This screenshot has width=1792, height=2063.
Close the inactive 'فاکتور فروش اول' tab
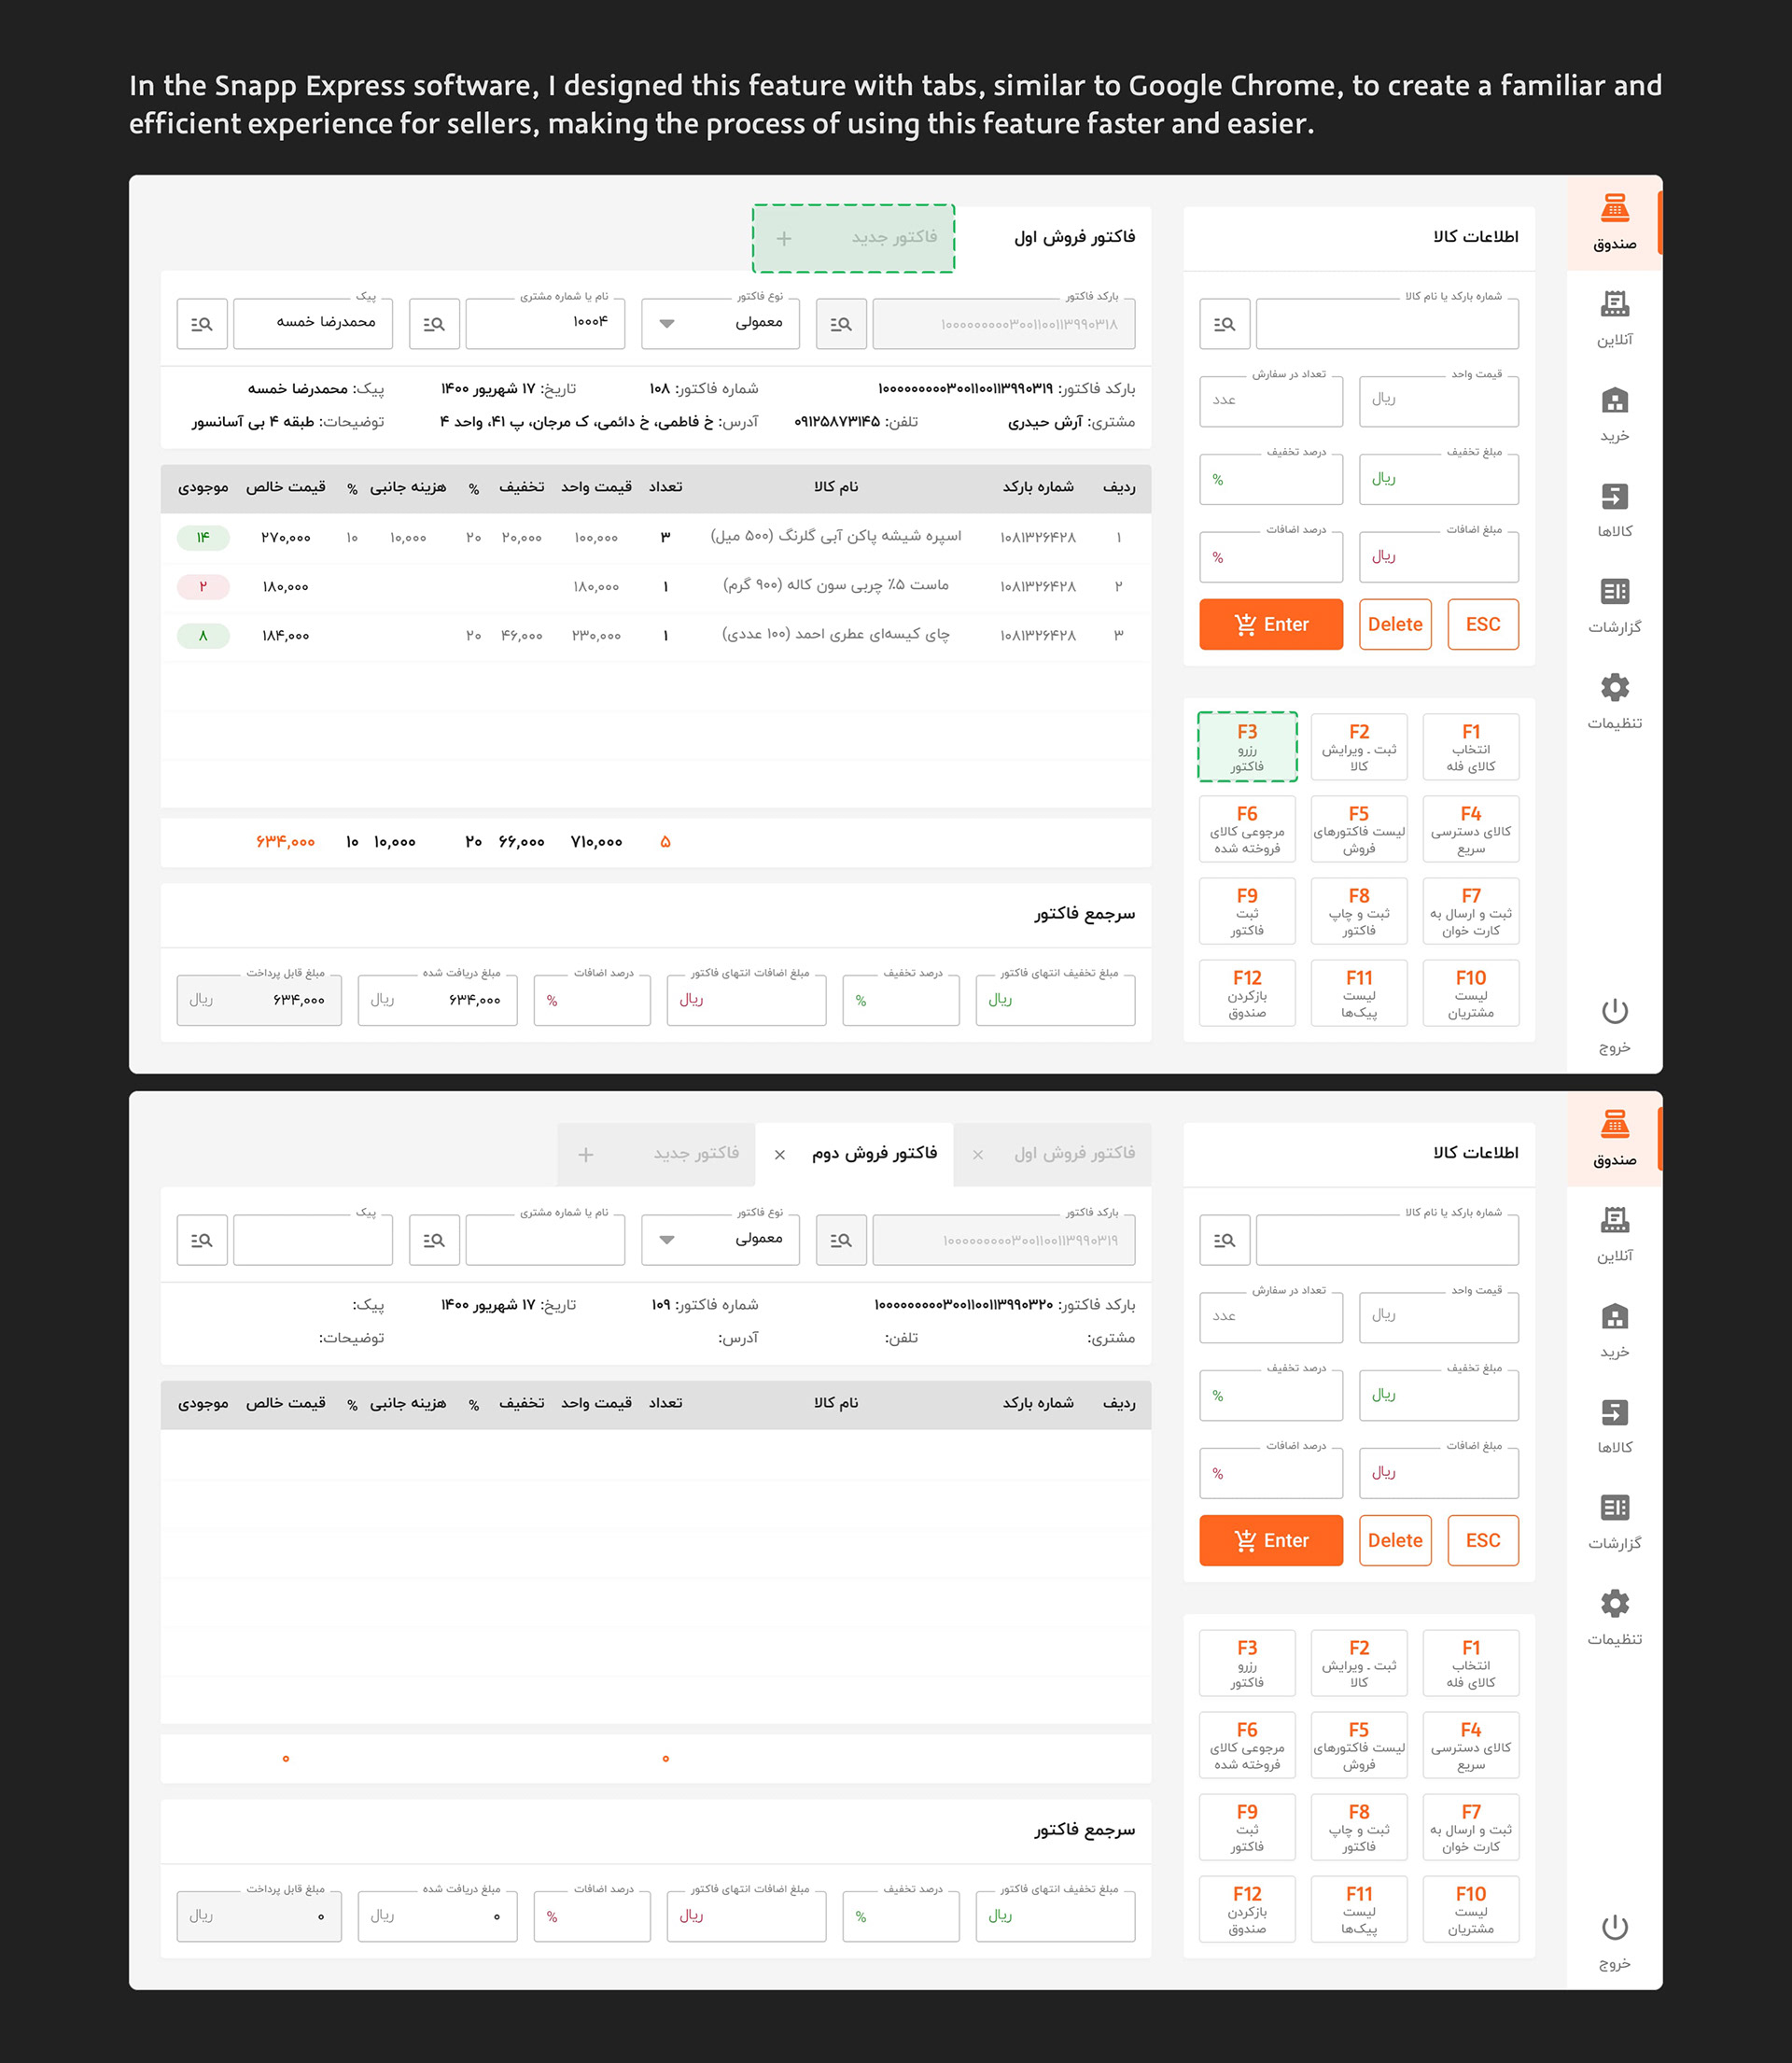pos(978,1155)
